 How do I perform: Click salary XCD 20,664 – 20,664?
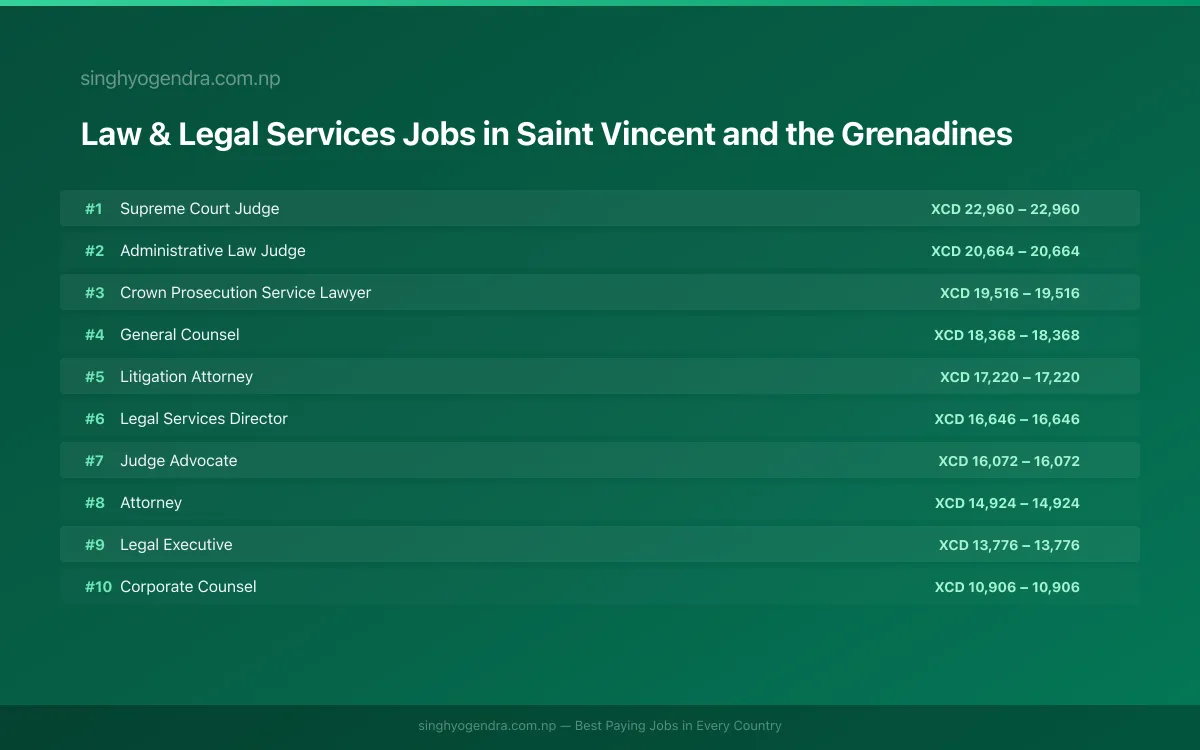[x=1005, y=251]
